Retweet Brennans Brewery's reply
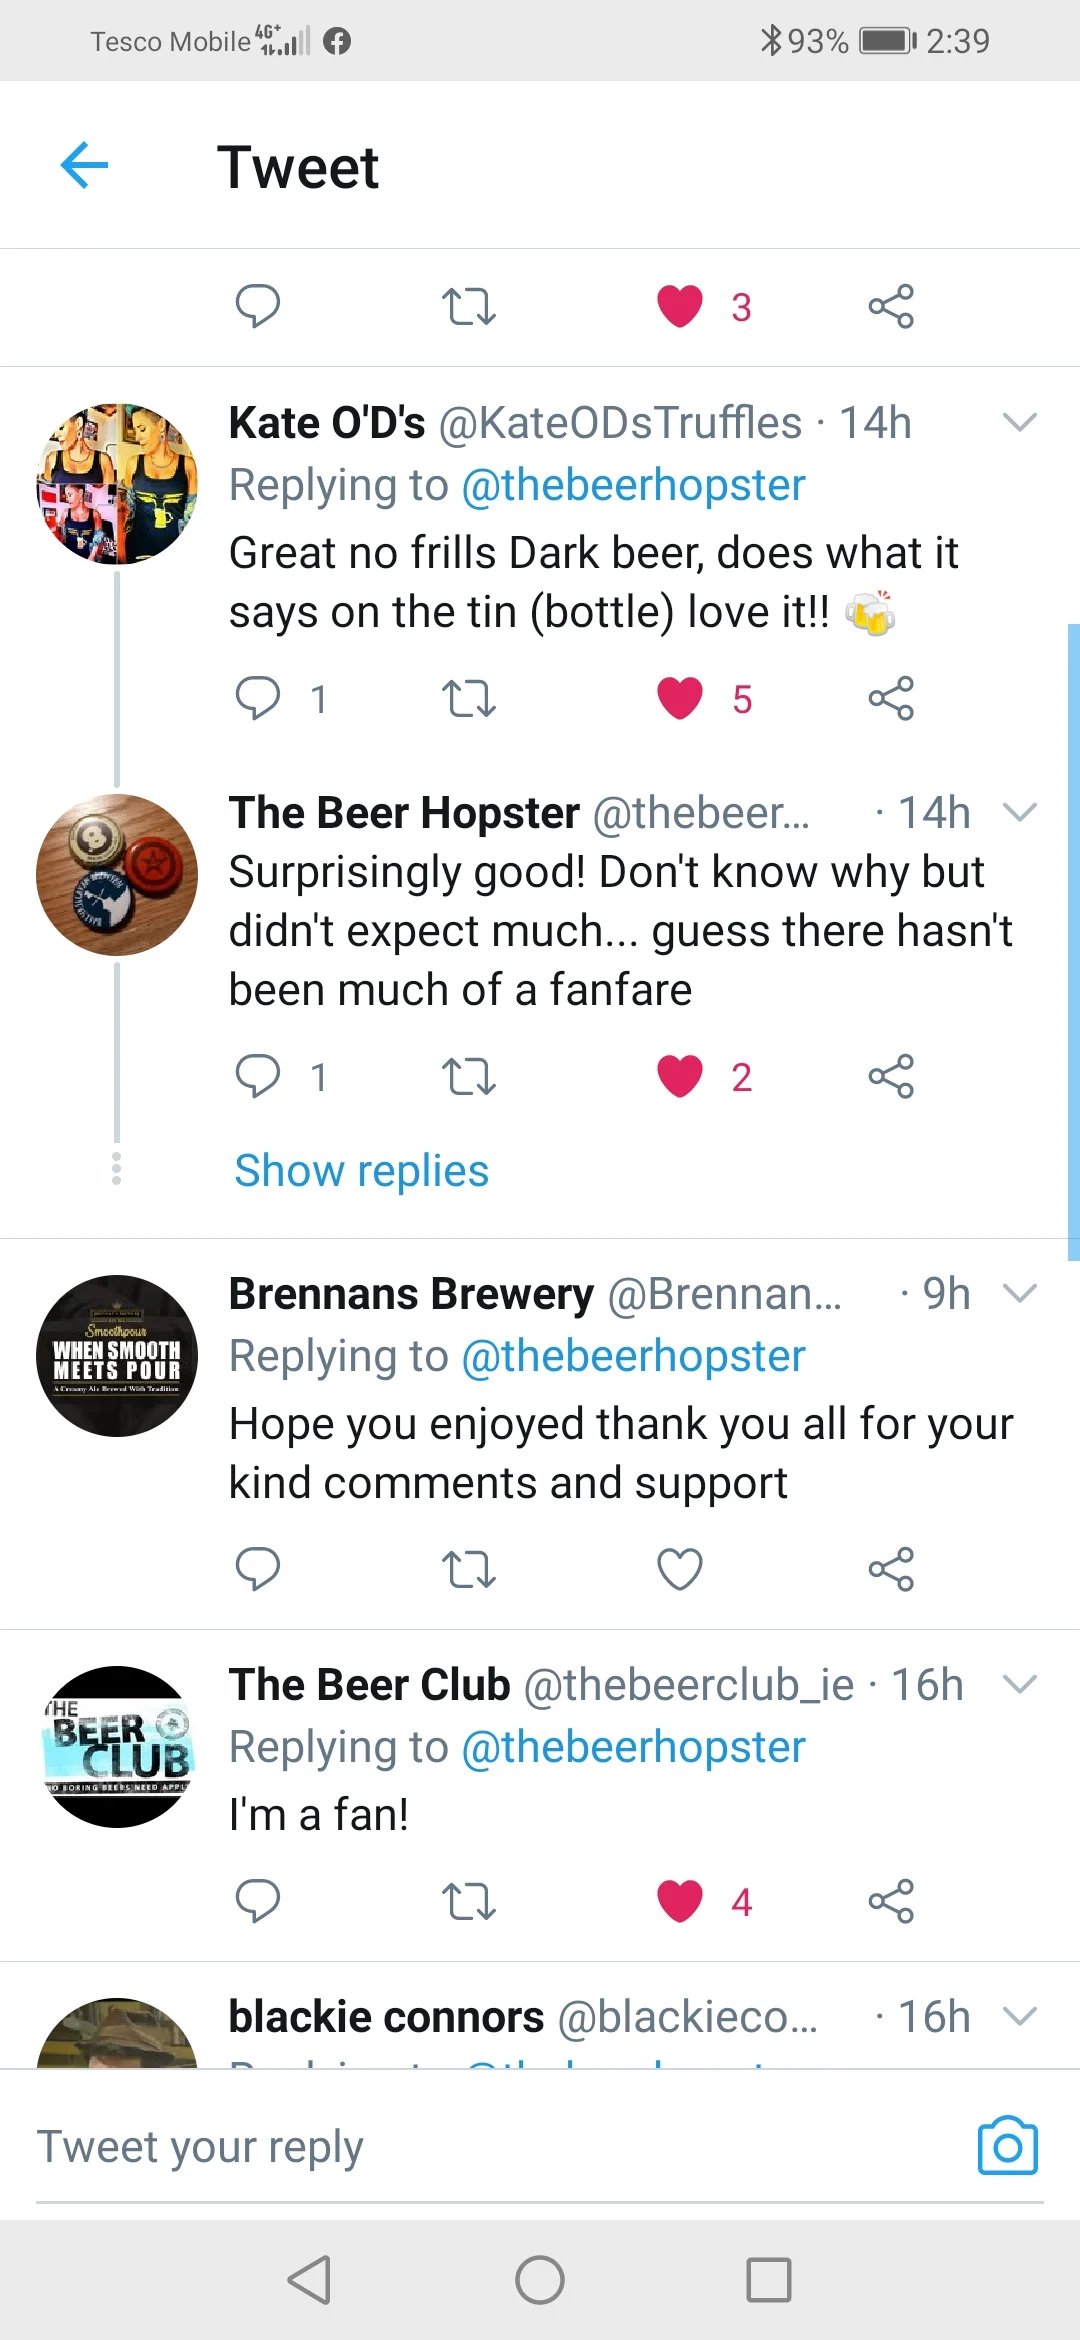Image resolution: width=1080 pixels, height=2340 pixels. 468,1569
